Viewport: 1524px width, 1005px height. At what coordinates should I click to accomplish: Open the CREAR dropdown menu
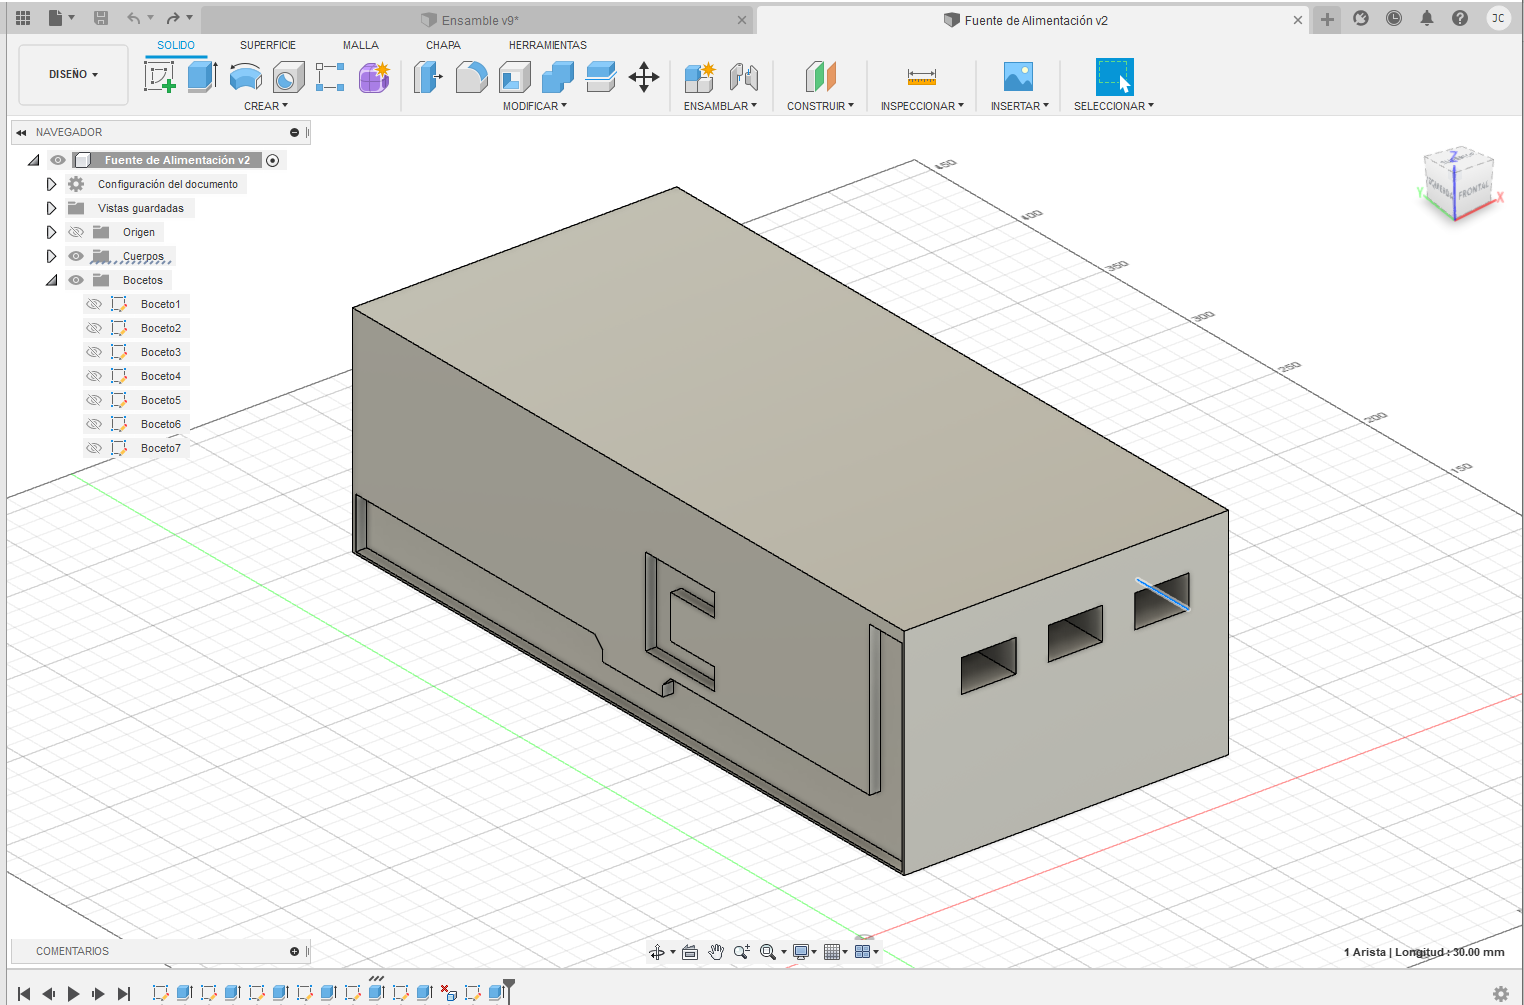(x=266, y=106)
